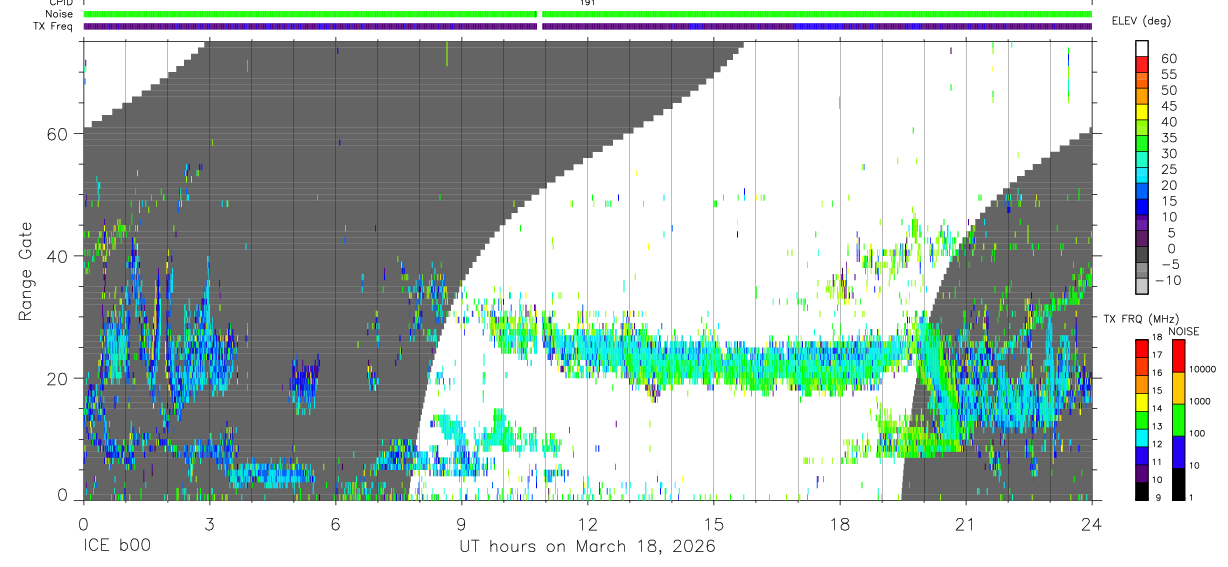Click the 191 CPID value above the plot

click(x=587, y=3)
